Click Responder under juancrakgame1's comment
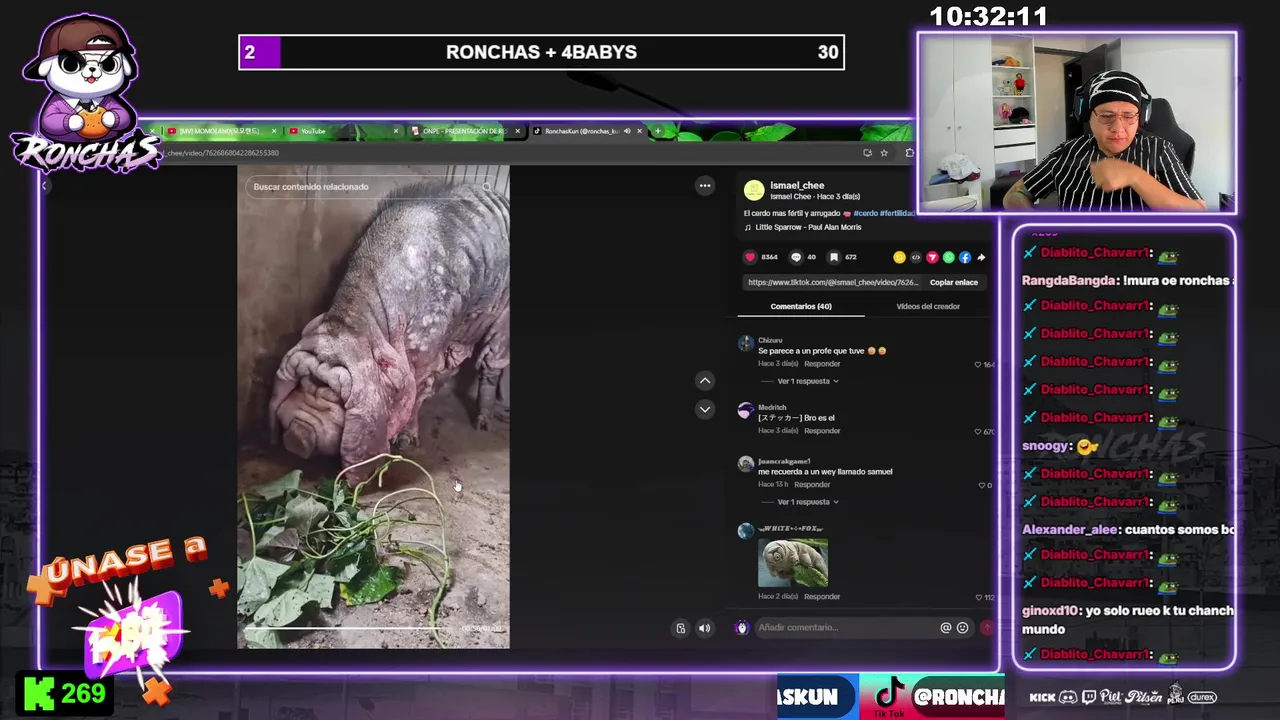 (811, 485)
